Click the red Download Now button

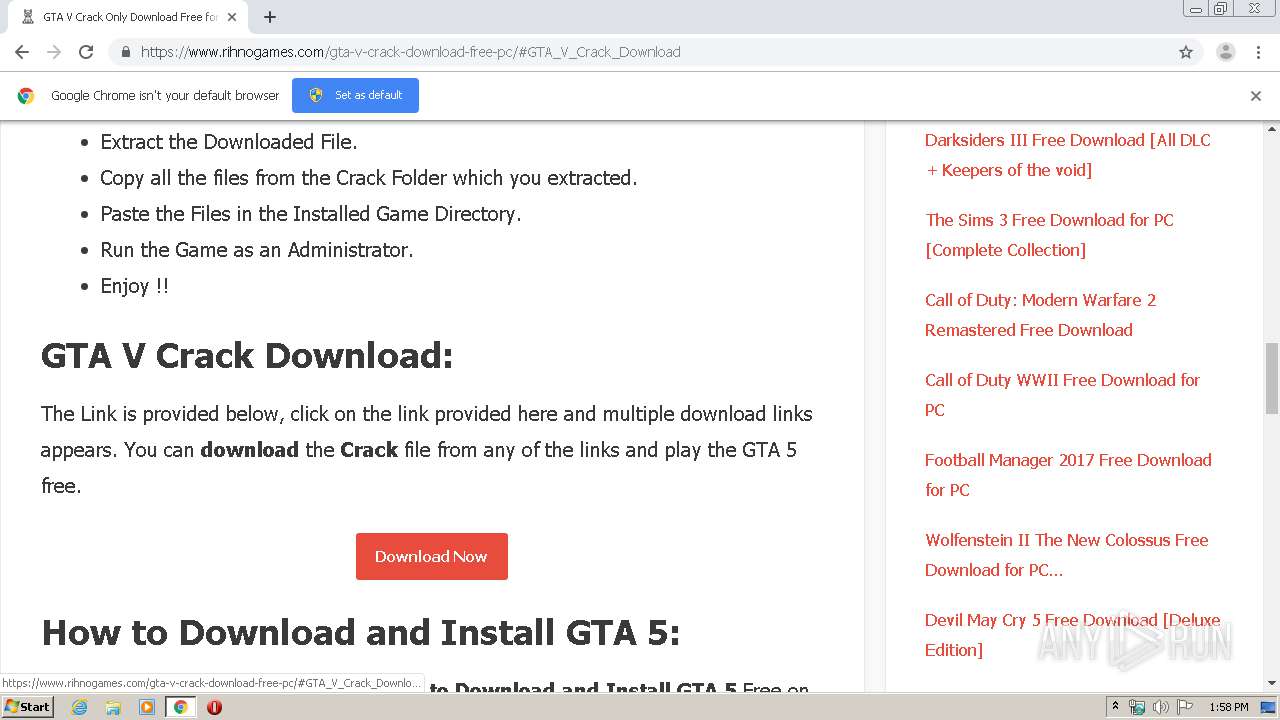click(x=432, y=556)
